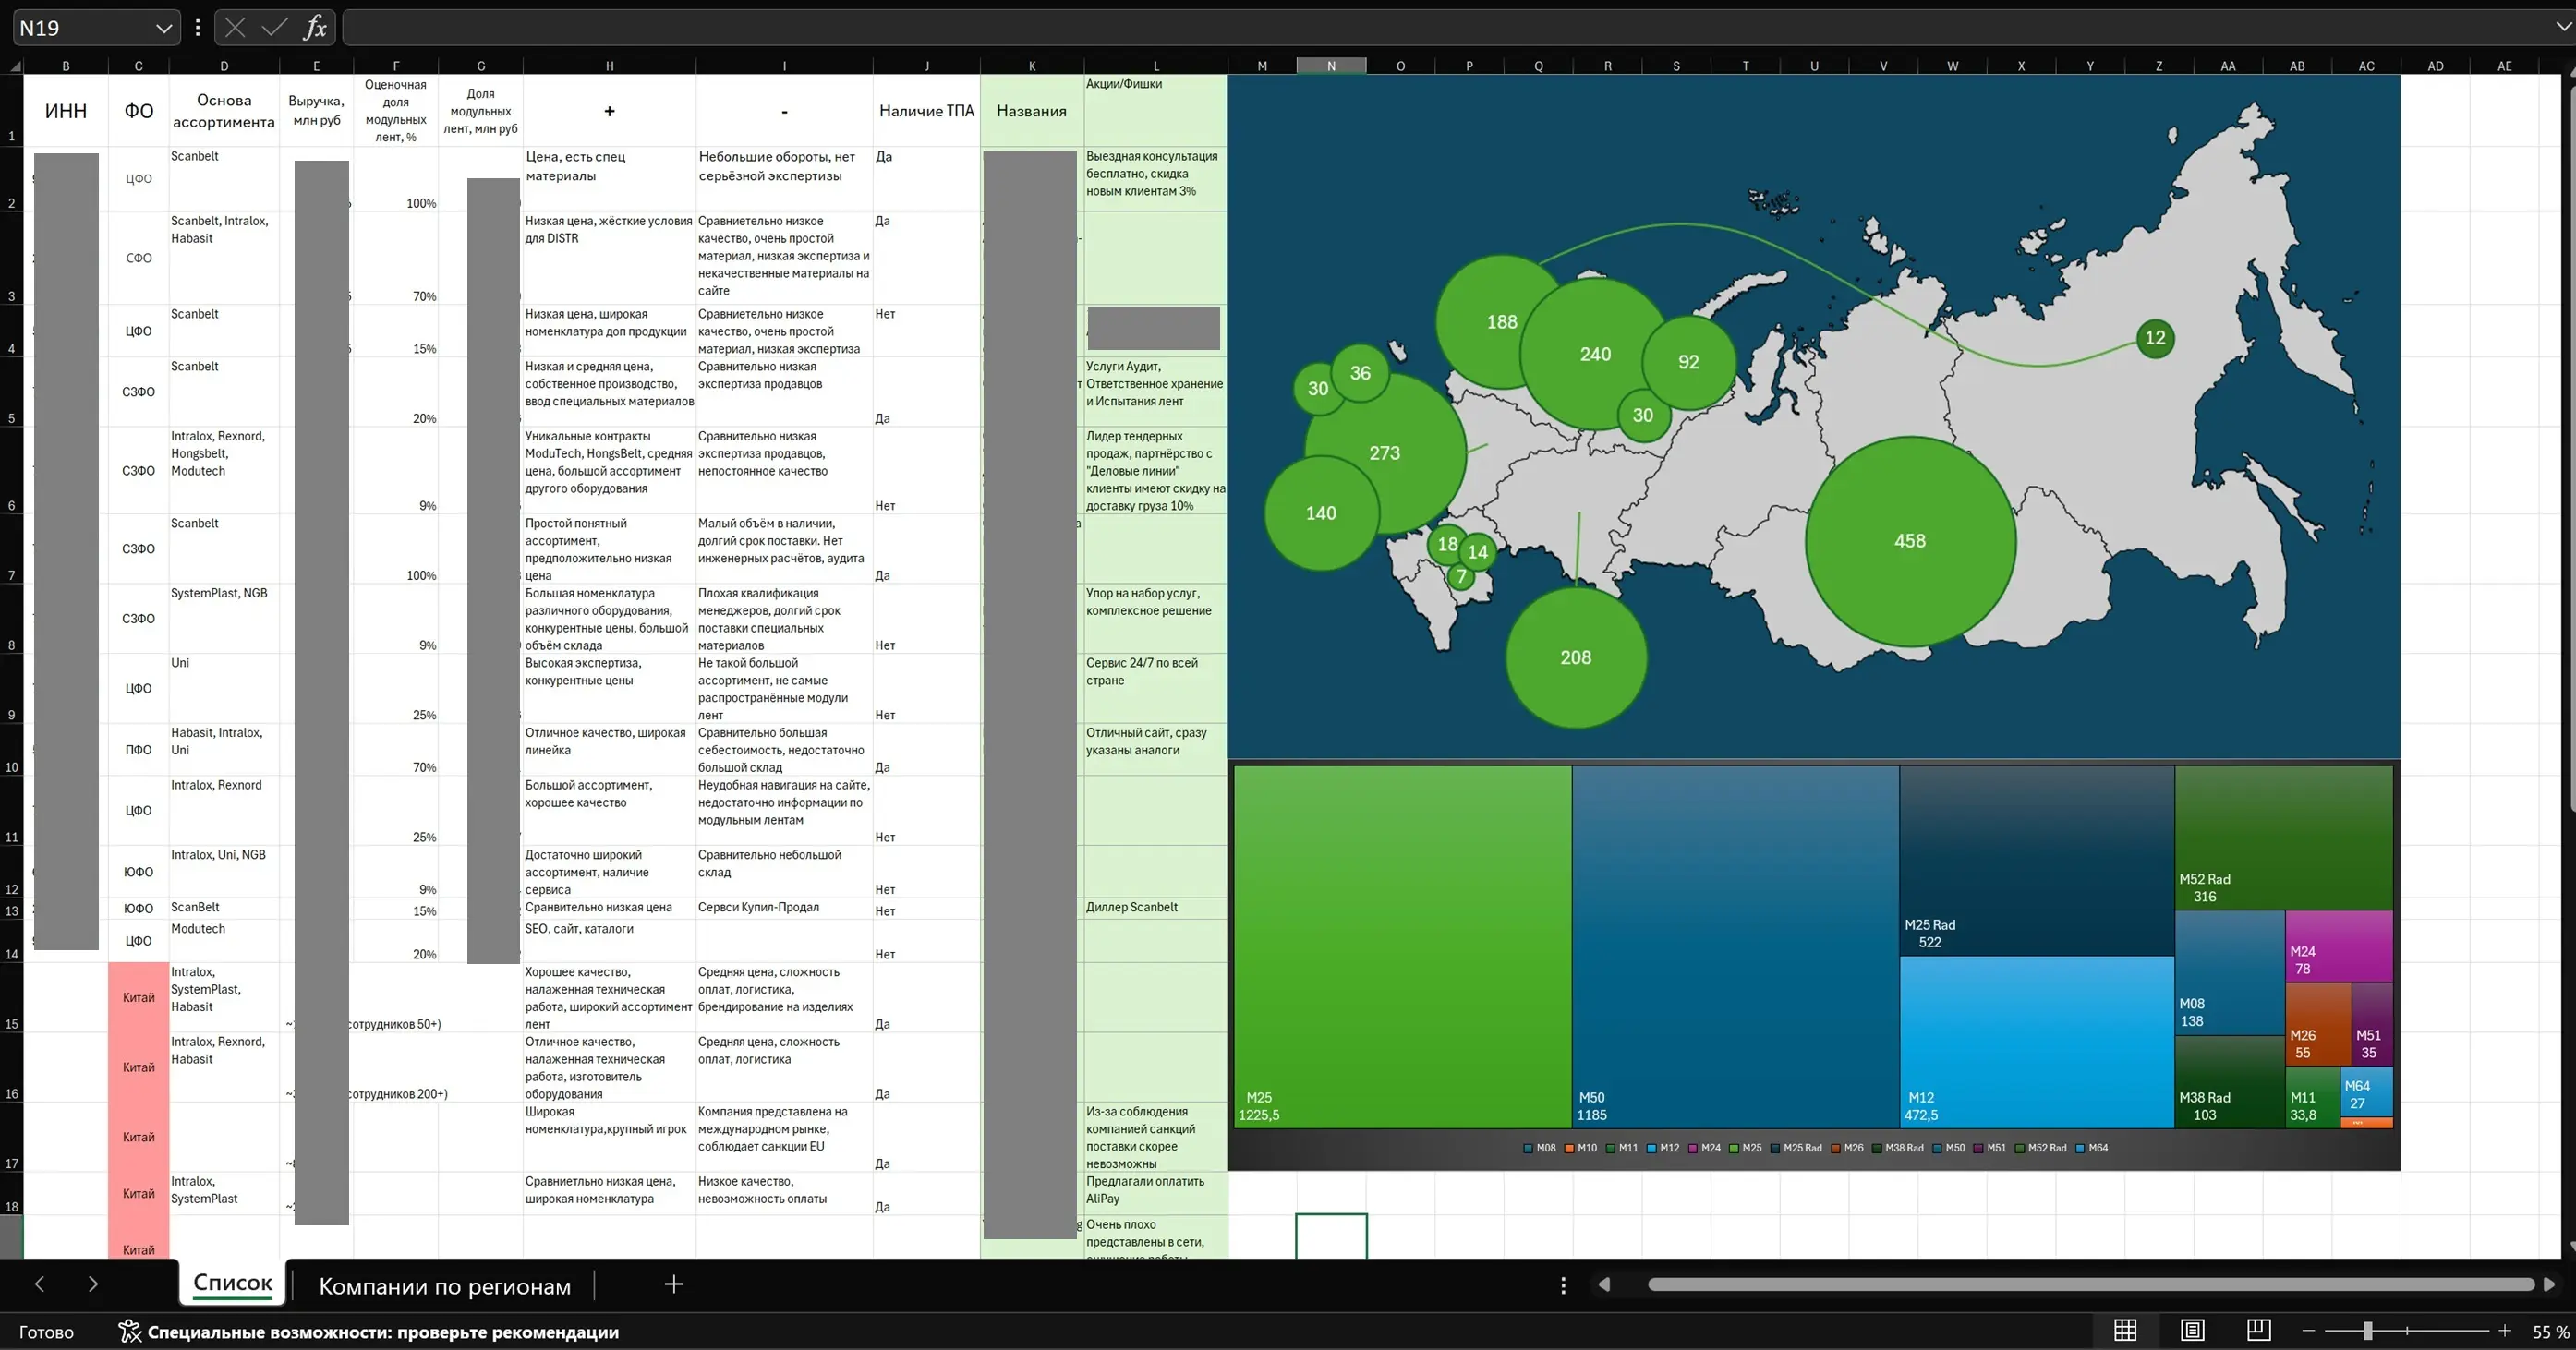This screenshot has height=1350, width=2576.
Task: Select the ПФО cell
Action: pos(139,750)
